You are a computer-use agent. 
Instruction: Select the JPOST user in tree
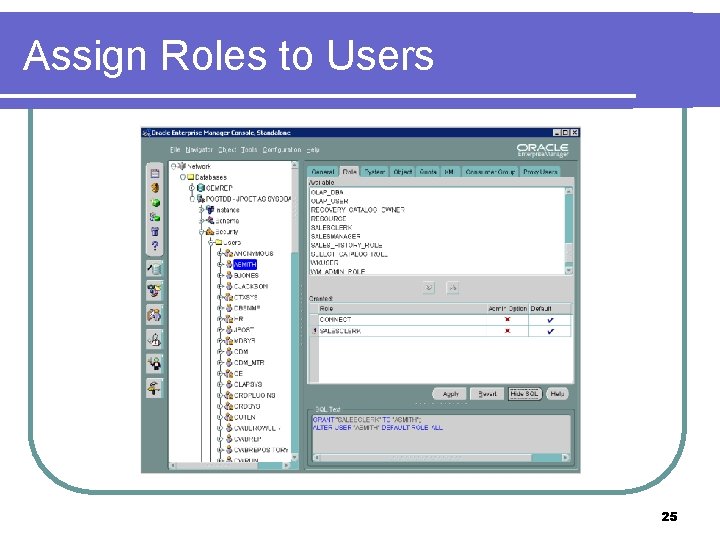244,330
